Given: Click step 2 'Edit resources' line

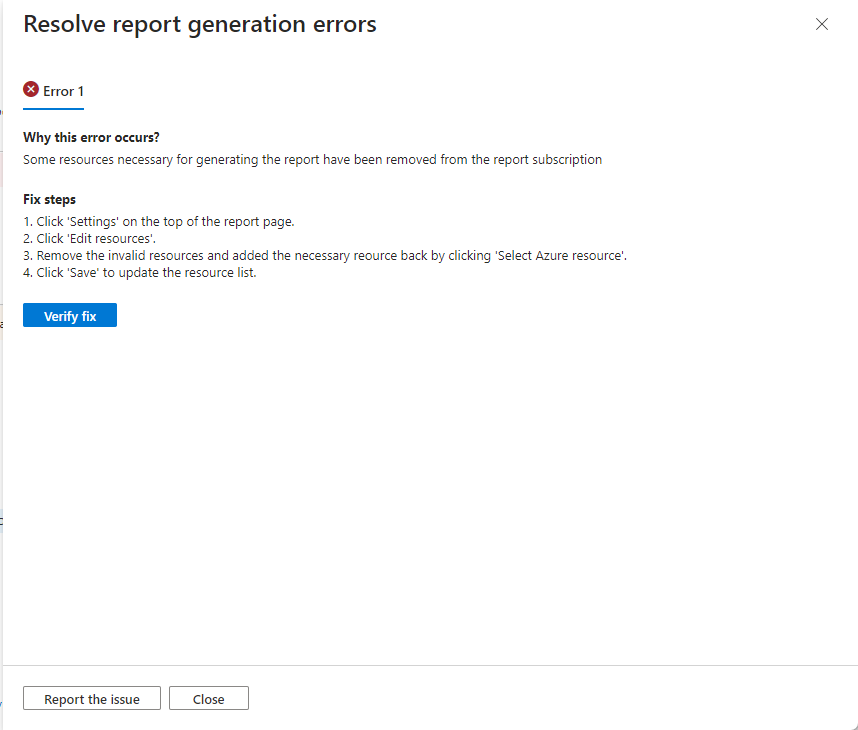Looking at the screenshot, I should [x=90, y=239].
